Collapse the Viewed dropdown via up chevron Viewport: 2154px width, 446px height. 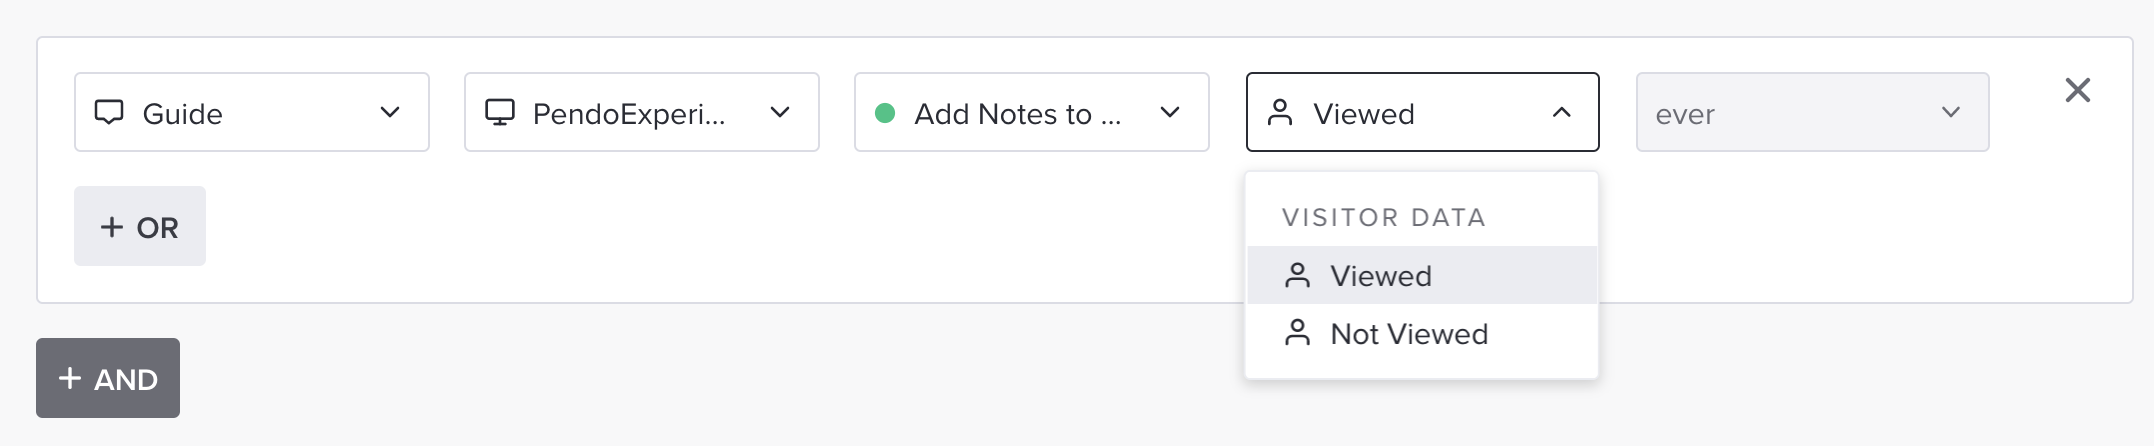pyautogui.click(x=1562, y=112)
